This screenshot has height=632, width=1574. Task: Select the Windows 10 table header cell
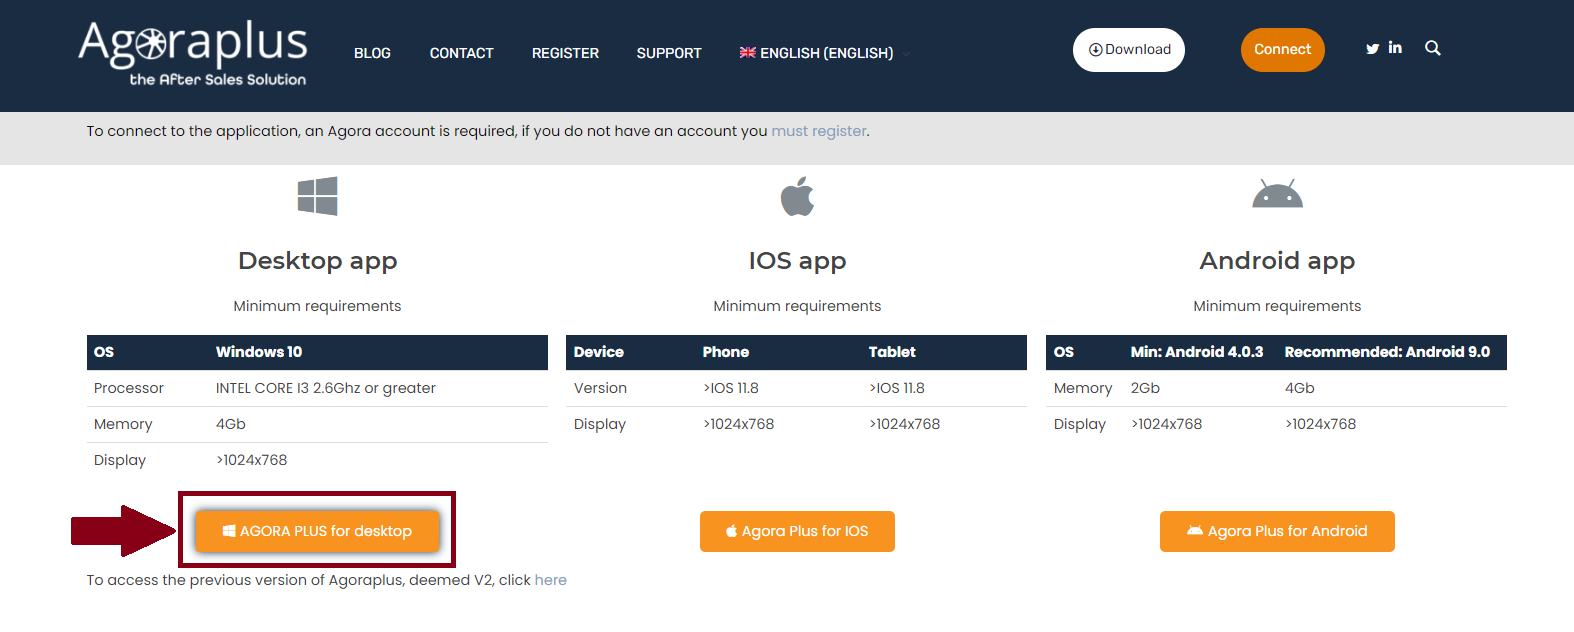click(x=259, y=352)
